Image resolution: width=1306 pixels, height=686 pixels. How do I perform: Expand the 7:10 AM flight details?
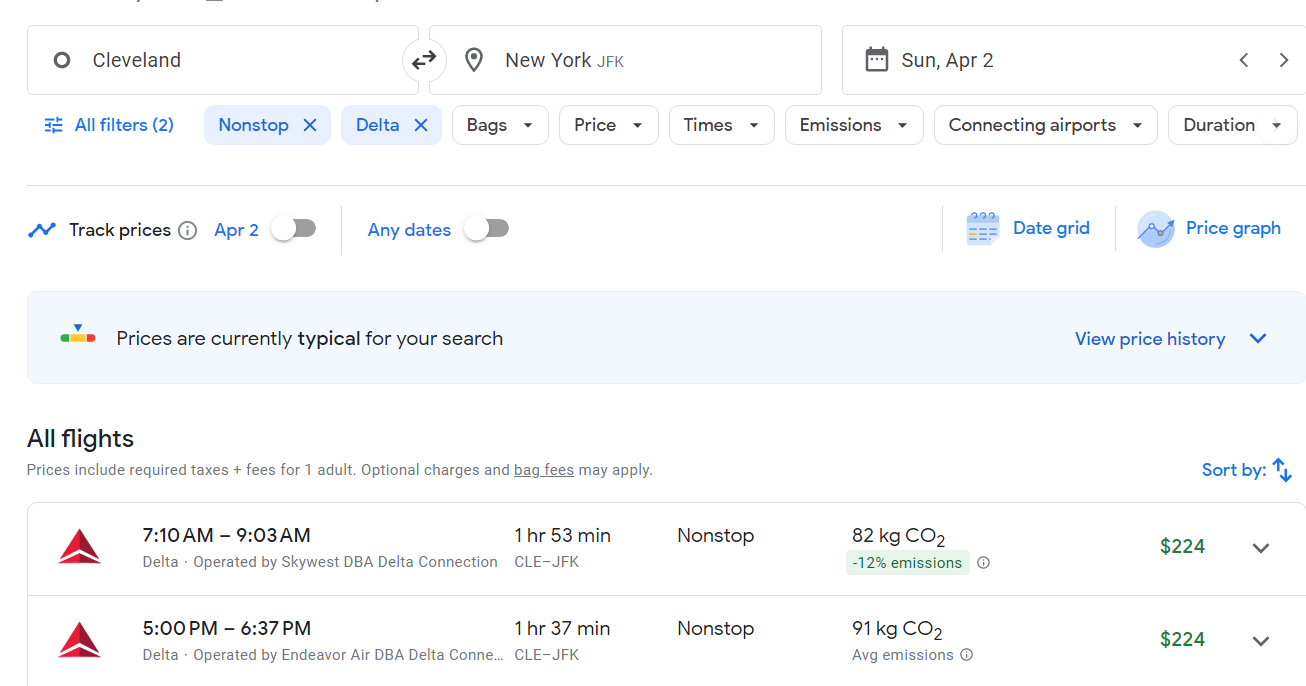(1261, 548)
